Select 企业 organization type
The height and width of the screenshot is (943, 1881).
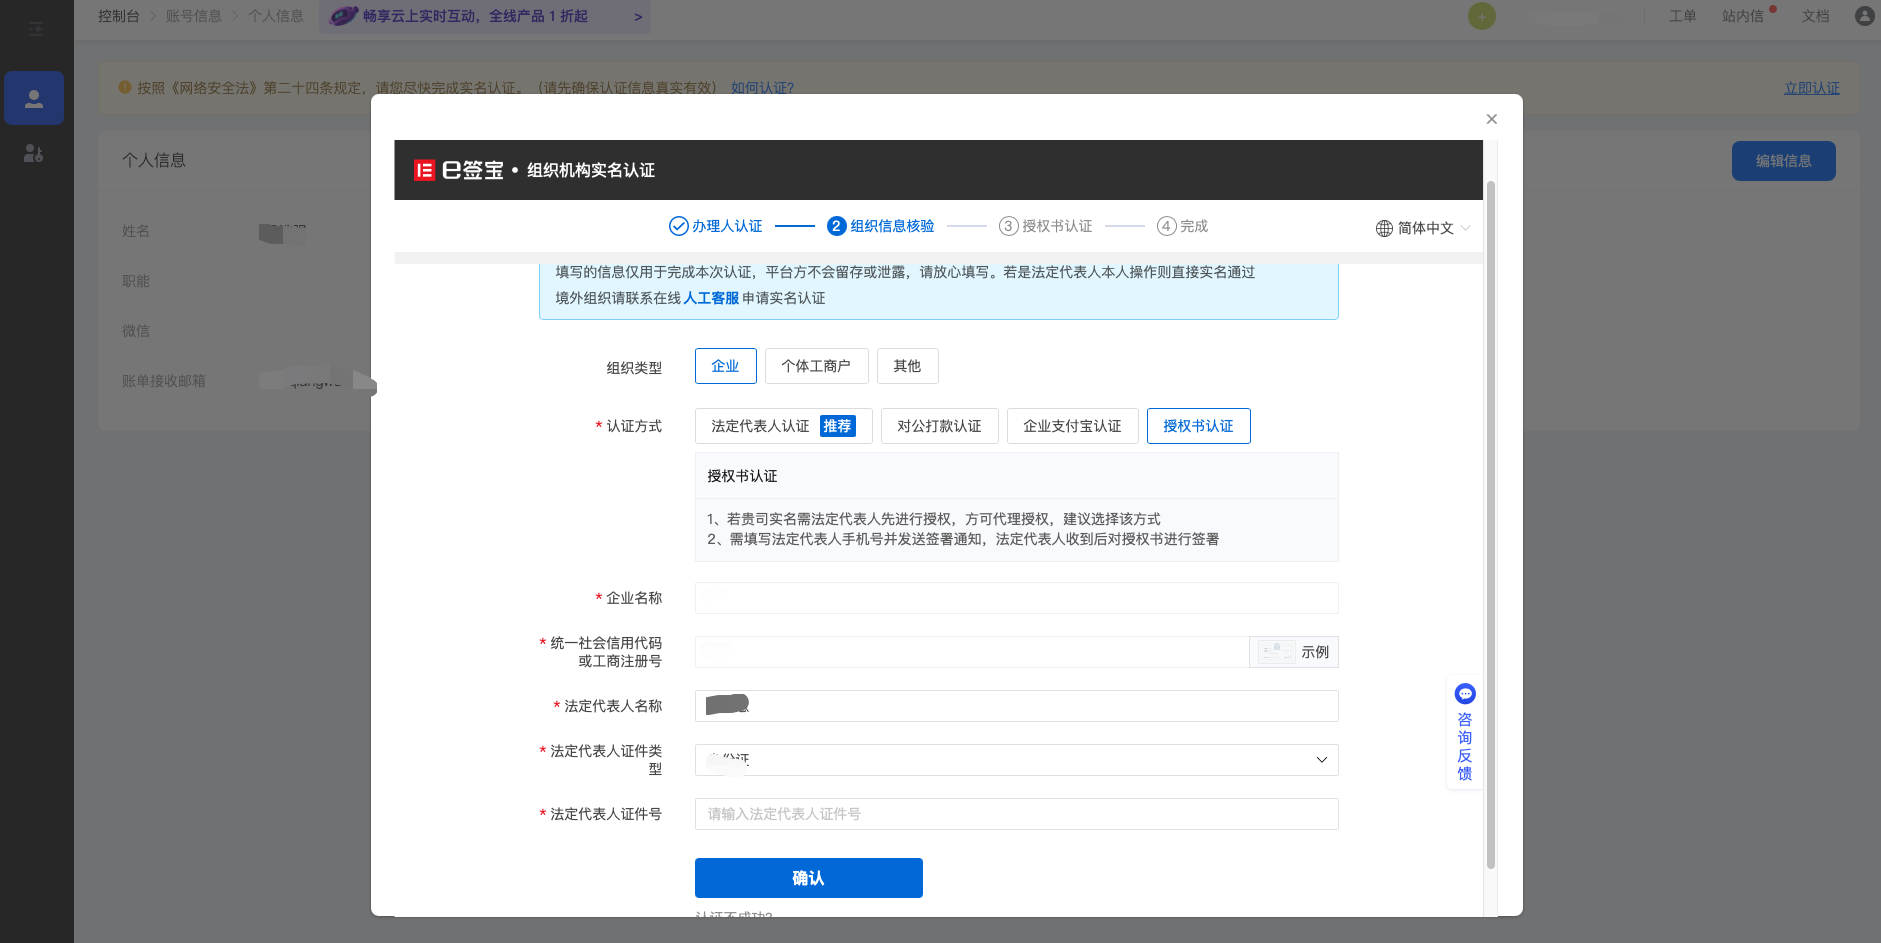pos(725,366)
